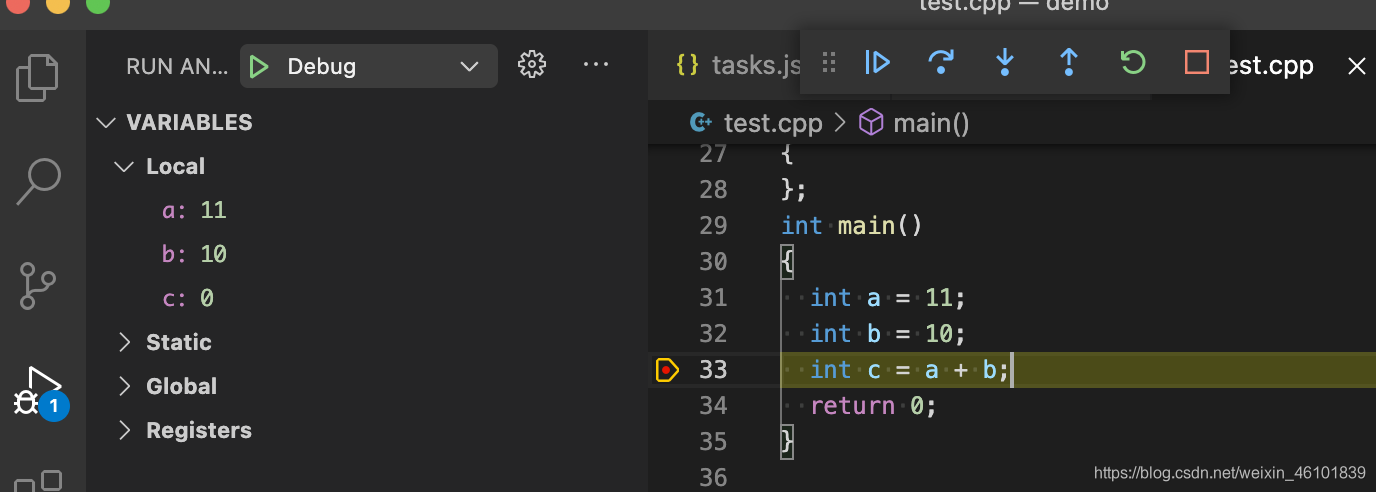Start debugging with green play icon

click(259, 67)
